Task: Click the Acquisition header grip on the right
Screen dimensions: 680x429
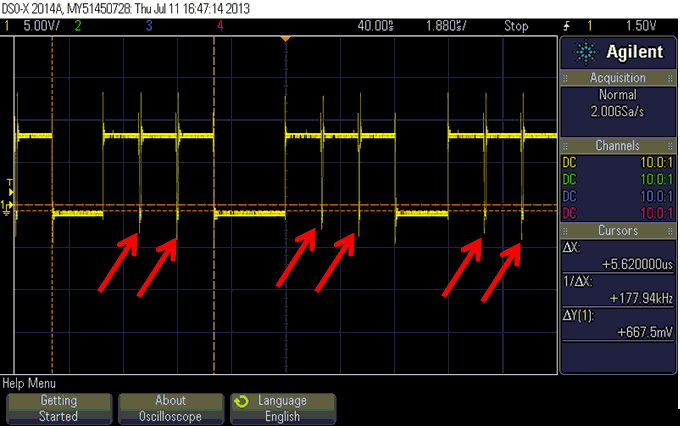Action: tap(670, 79)
